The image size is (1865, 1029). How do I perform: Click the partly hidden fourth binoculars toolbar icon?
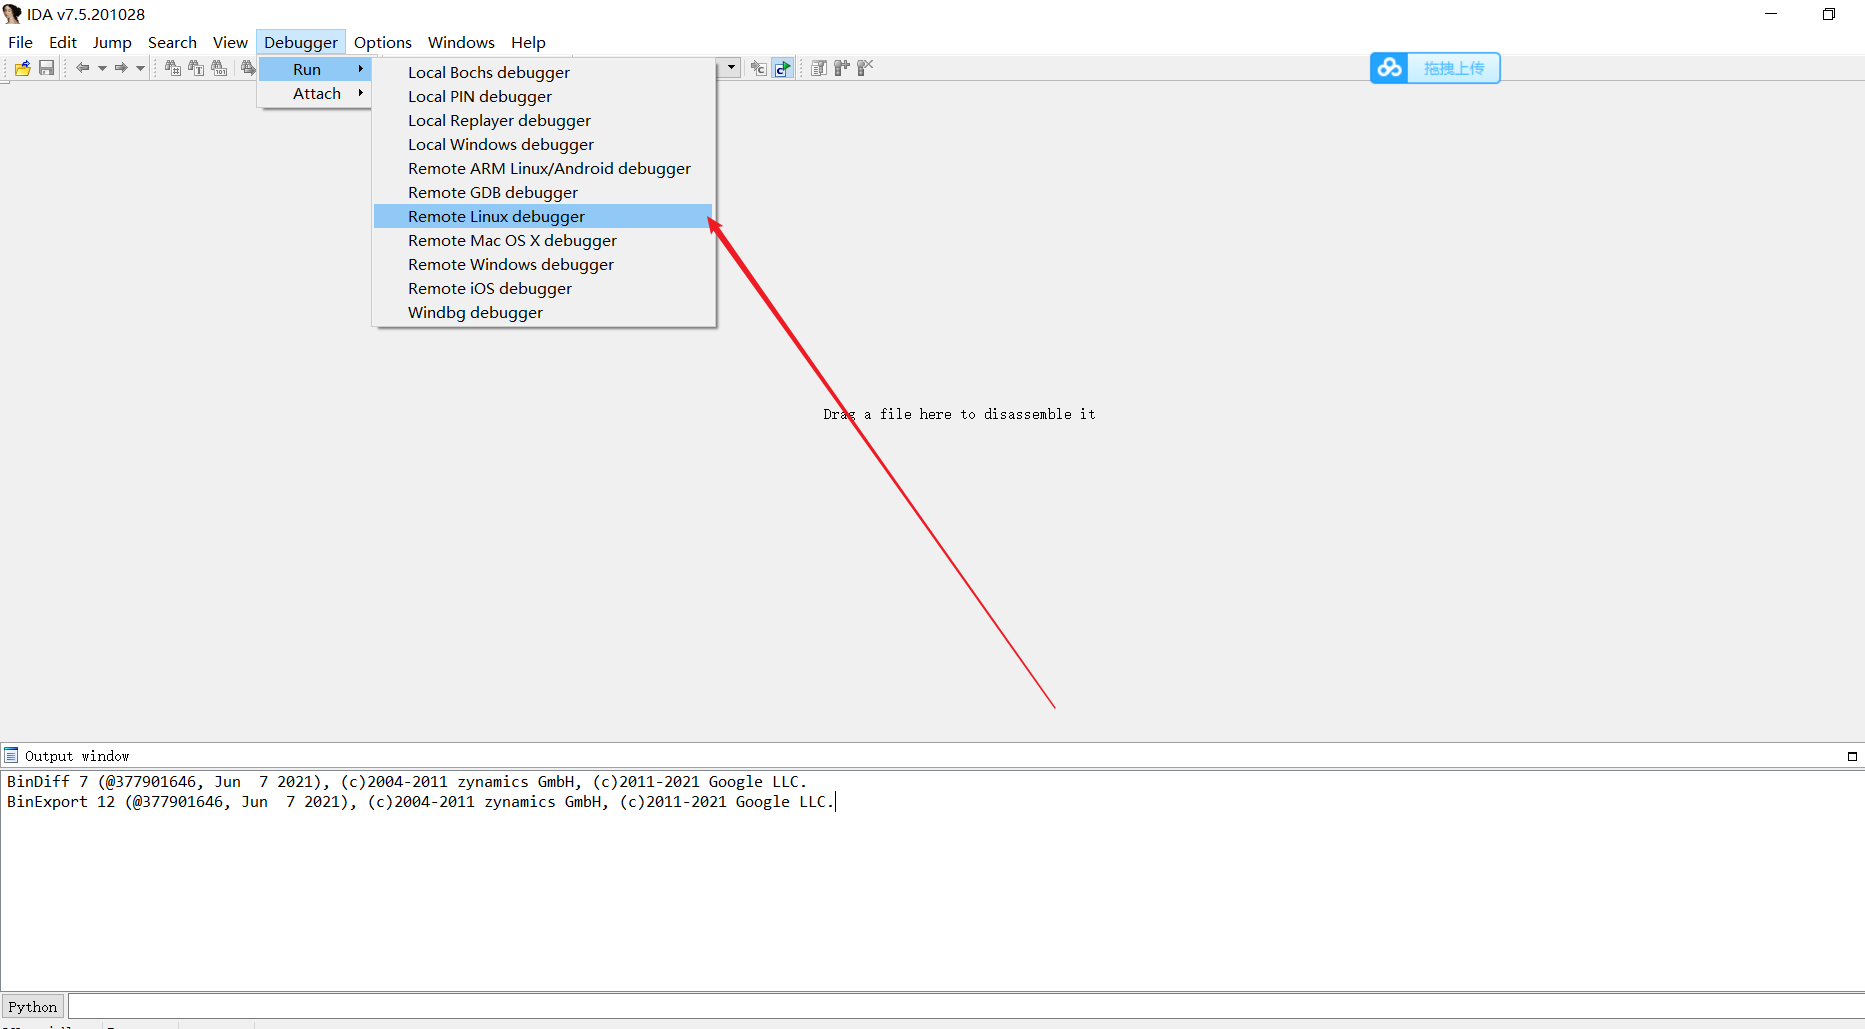tap(248, 68)
